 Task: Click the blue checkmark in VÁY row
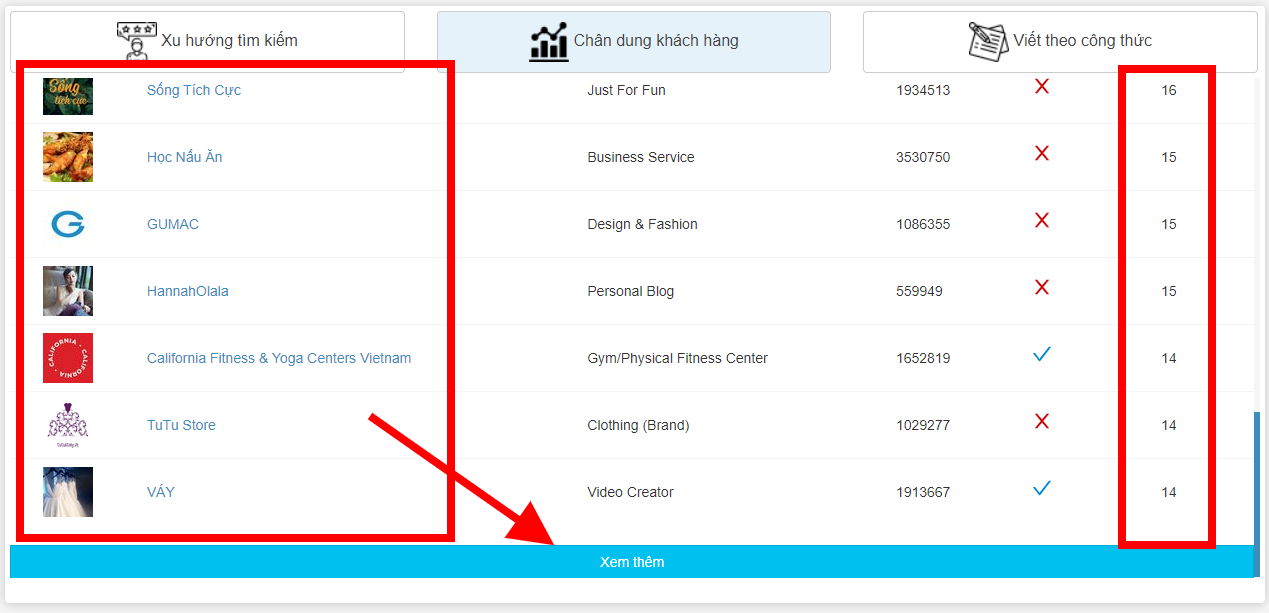click(x=1042, y=488)
